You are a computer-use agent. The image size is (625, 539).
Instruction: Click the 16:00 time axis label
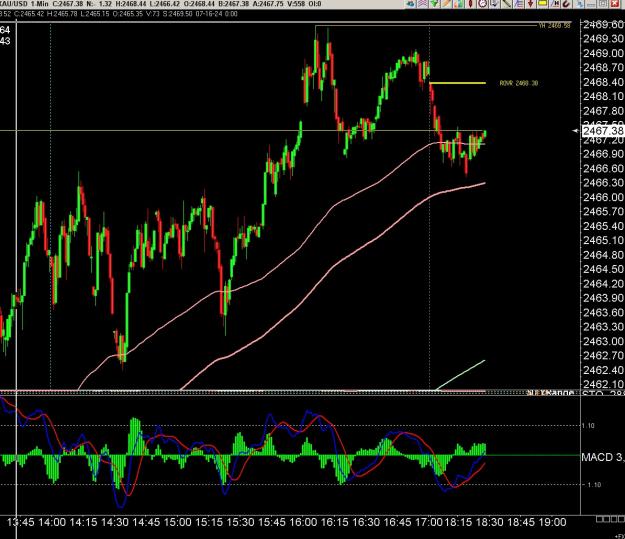click(303, 522)
